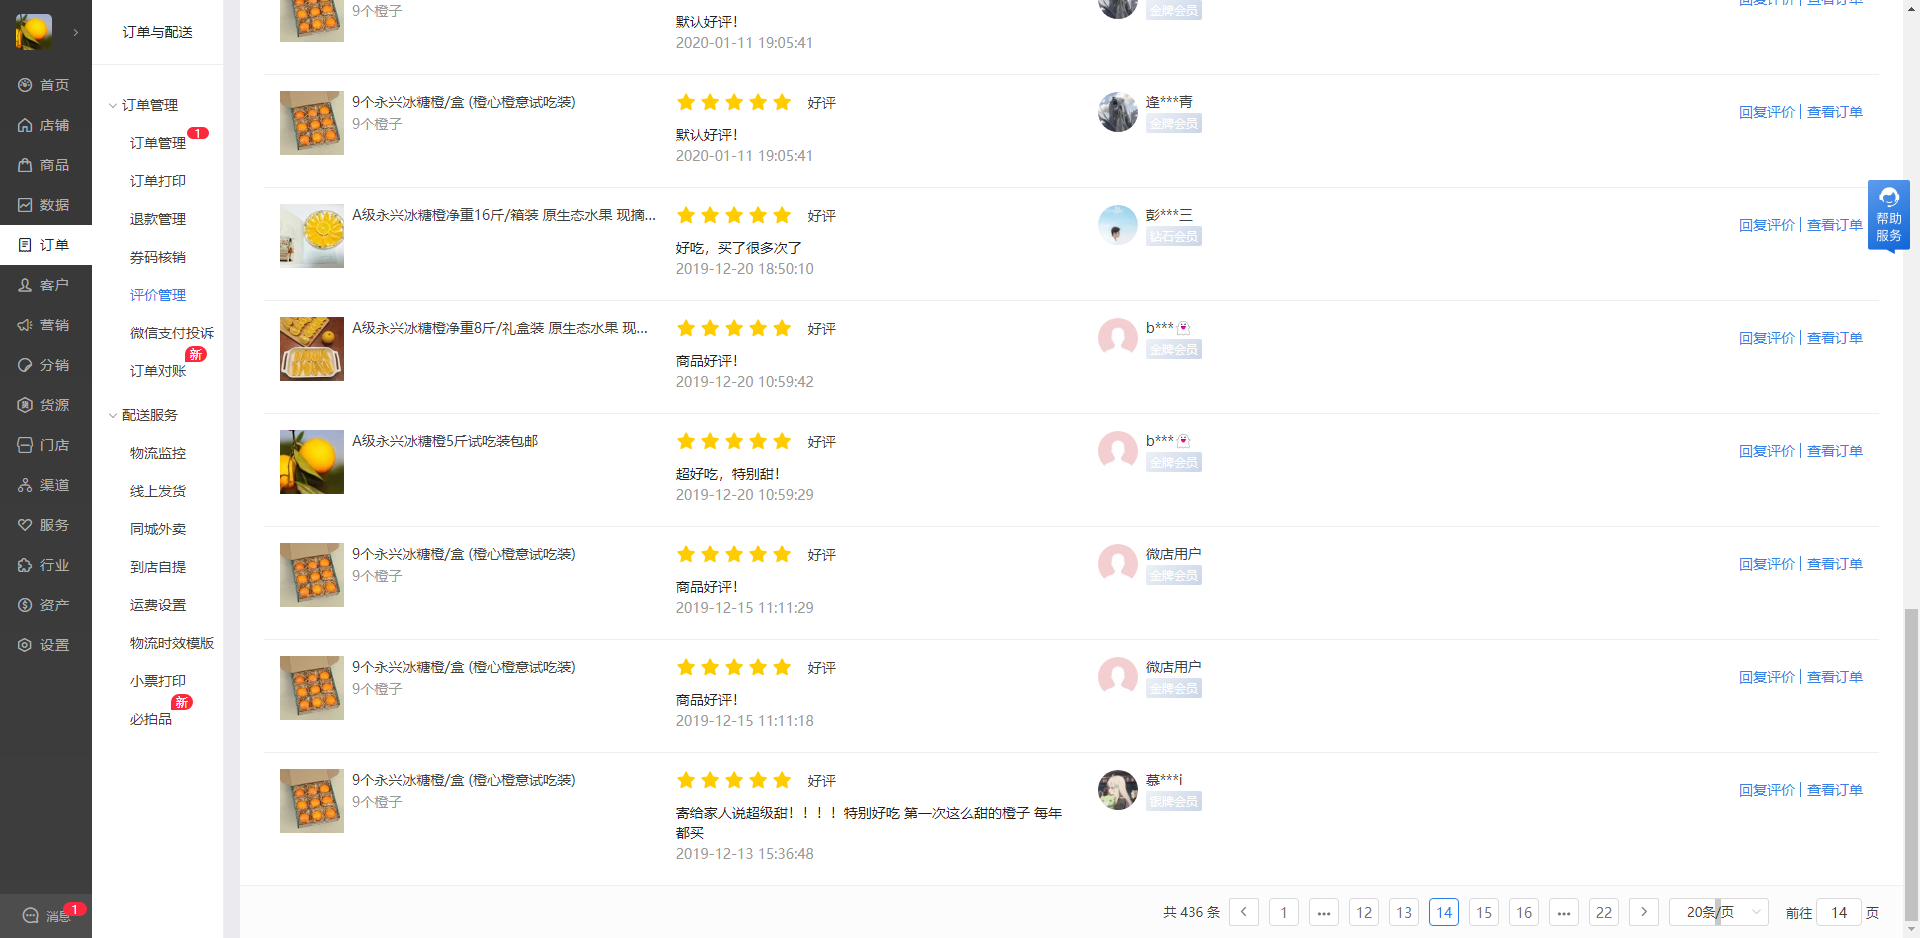1920x938 pixels.
Task: Open the 20条/页 page size dropdown
Action: [1718, 912]
